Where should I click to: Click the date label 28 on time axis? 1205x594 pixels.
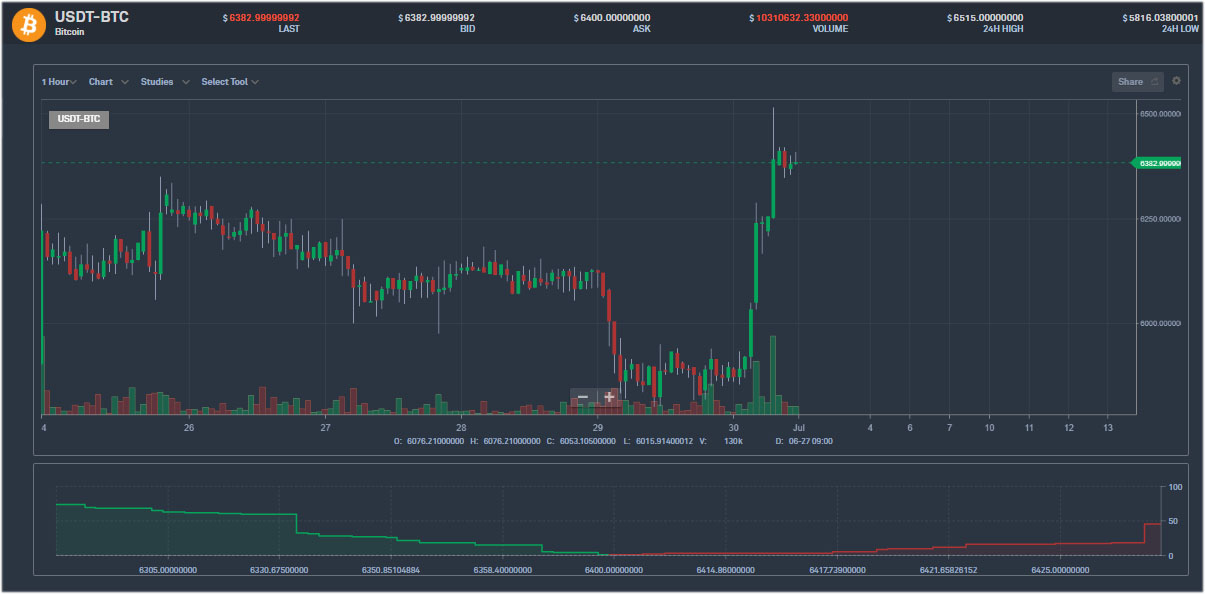(461, 428)
